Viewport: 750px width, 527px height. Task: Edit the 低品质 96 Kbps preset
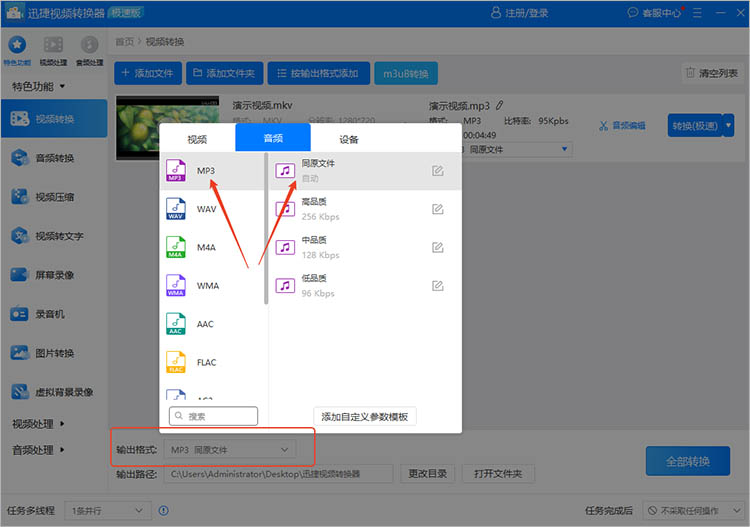point(438,285)
